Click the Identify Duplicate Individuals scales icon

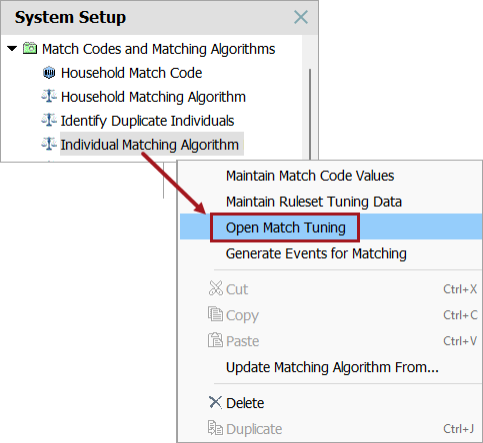(49, 120)
